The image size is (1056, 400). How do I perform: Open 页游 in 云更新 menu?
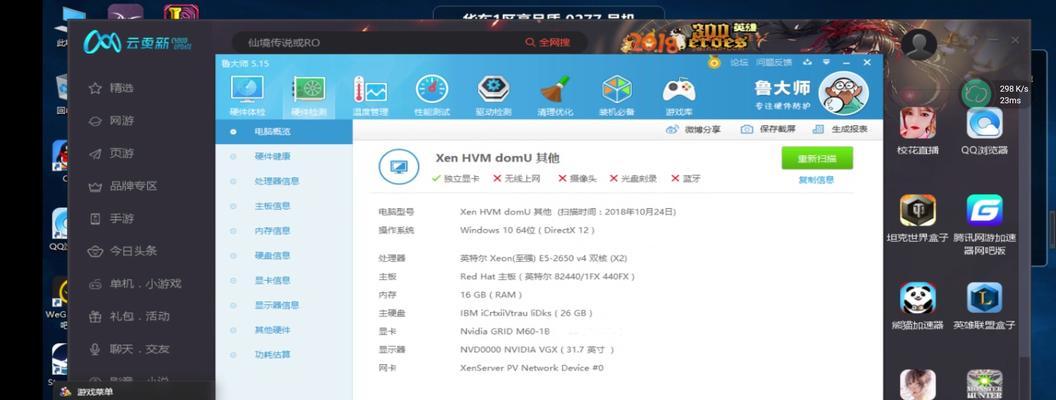(112, 154)
